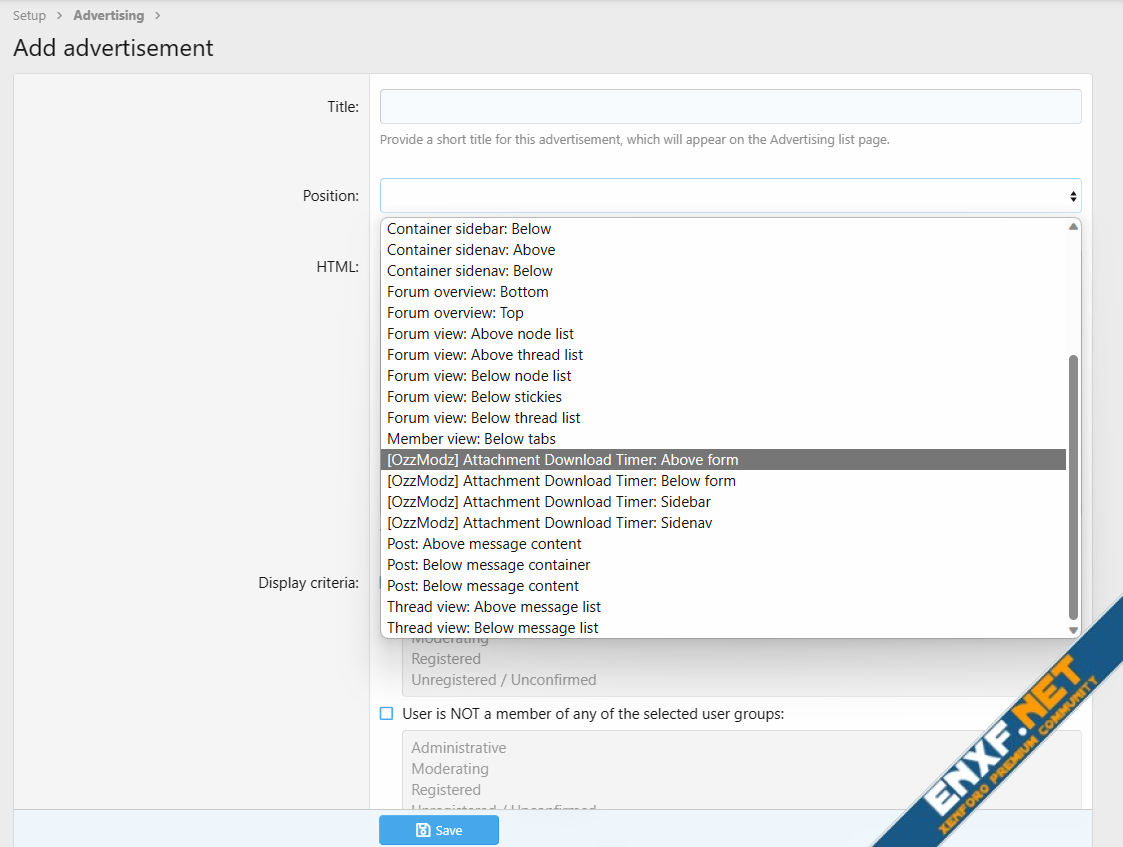Choose 'Attachment Download Timer: Sidenav' position
Image resolution: width=1123 pixels, height=847 pixels.
coord(549,523)
